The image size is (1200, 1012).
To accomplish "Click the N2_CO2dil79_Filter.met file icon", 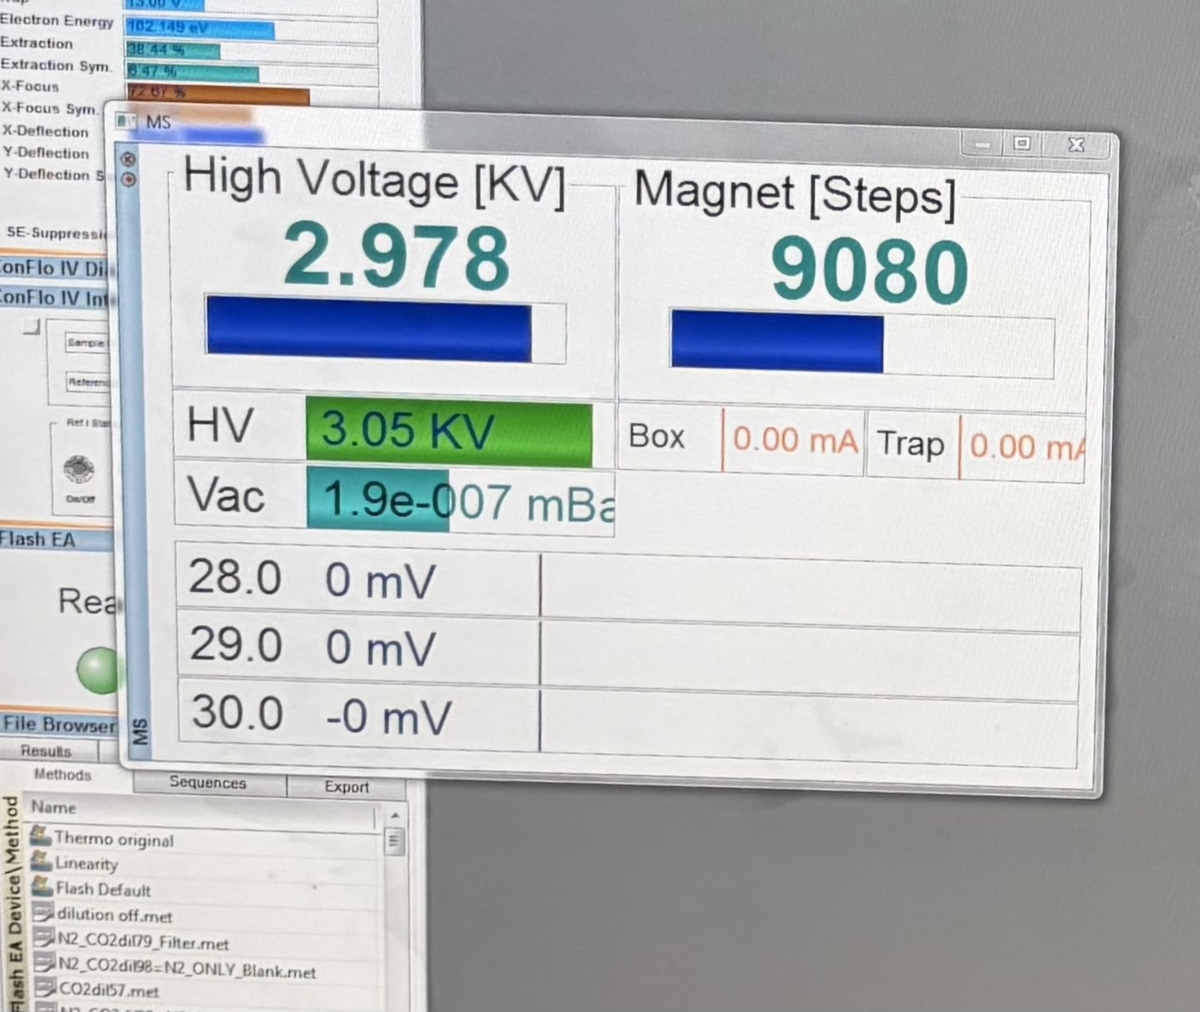I will pyautogui.click(x=45, y=937).
